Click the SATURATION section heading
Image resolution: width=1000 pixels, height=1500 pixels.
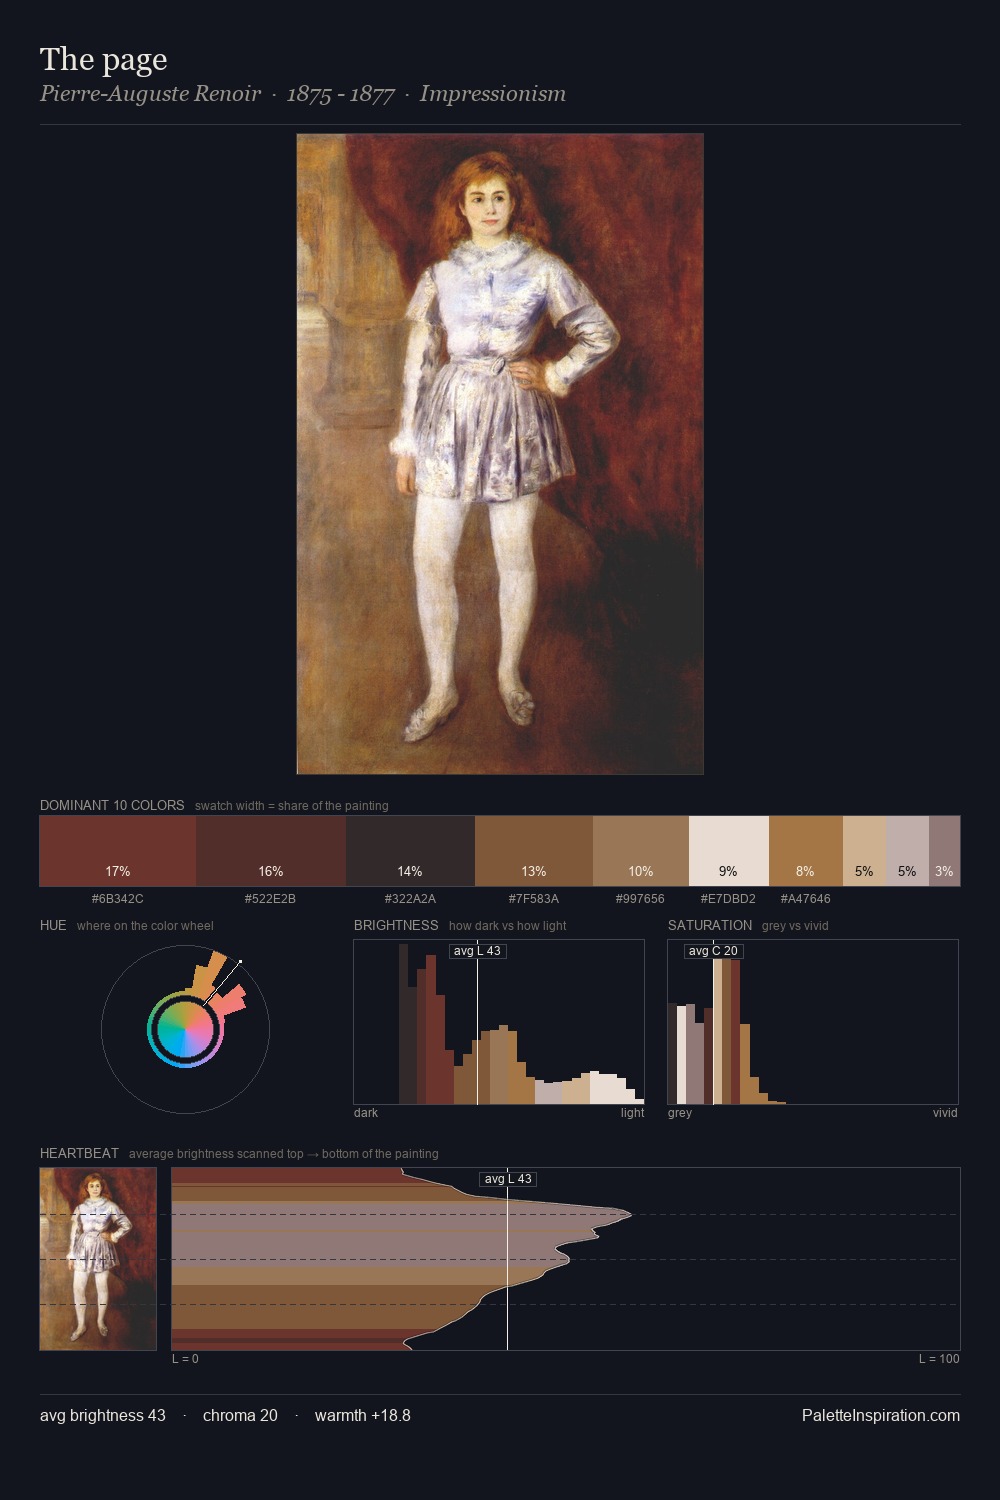(710, 925)
